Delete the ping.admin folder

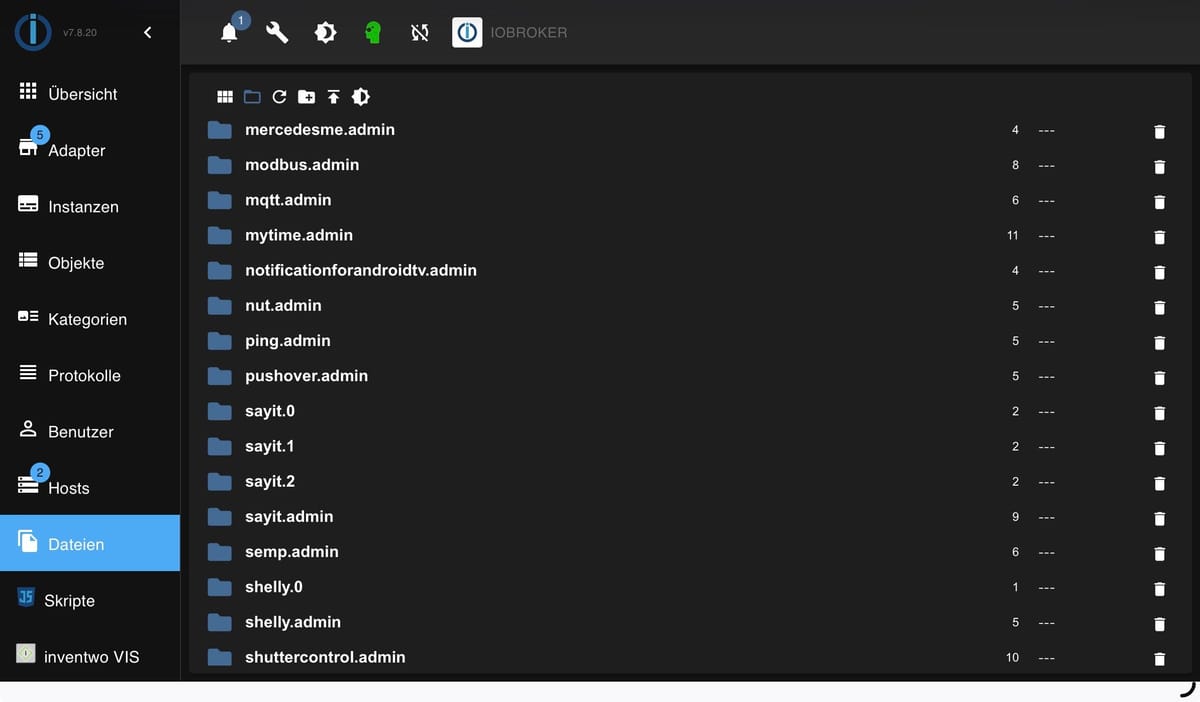coord(1159,342)
